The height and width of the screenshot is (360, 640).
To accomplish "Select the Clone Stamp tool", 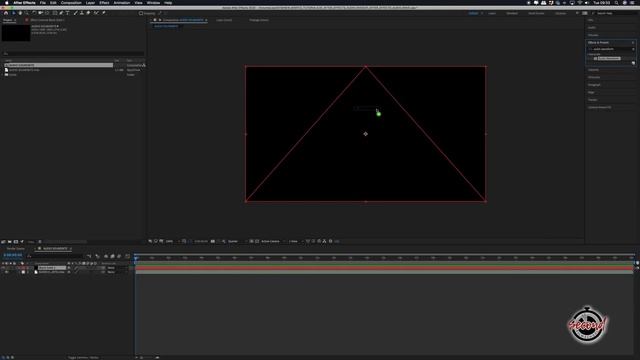I will [x=82, y=13].
